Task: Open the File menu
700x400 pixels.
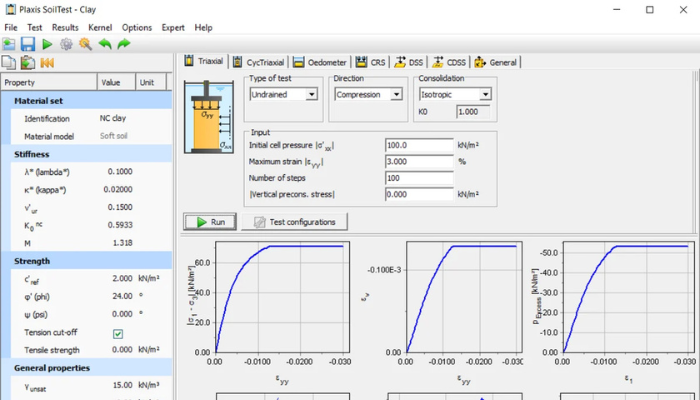Action: (11, 28)
